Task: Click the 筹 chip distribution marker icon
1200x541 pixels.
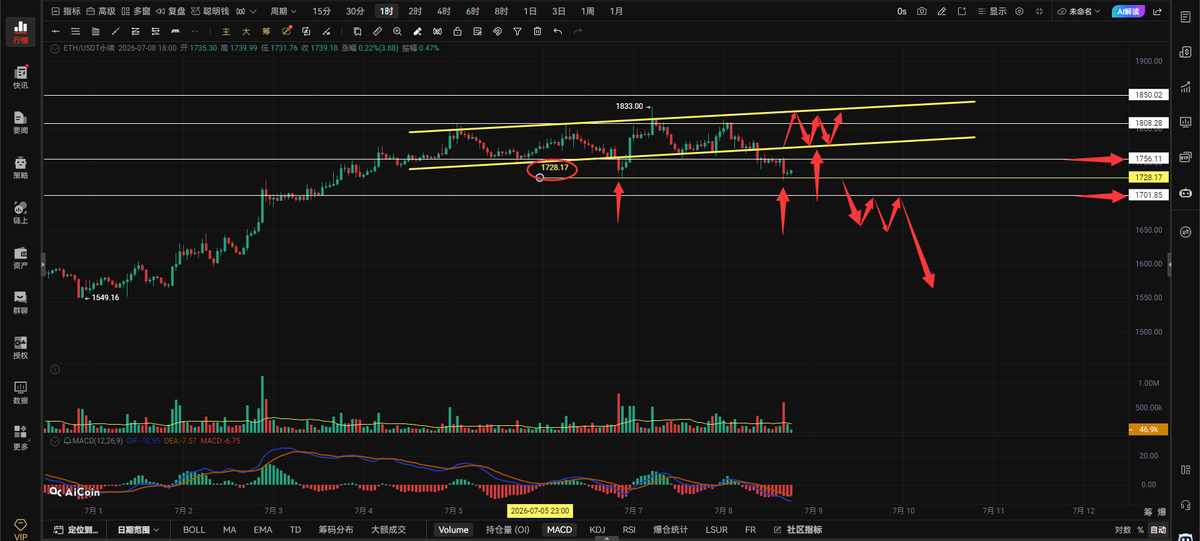Action: [x=266, y=31]
